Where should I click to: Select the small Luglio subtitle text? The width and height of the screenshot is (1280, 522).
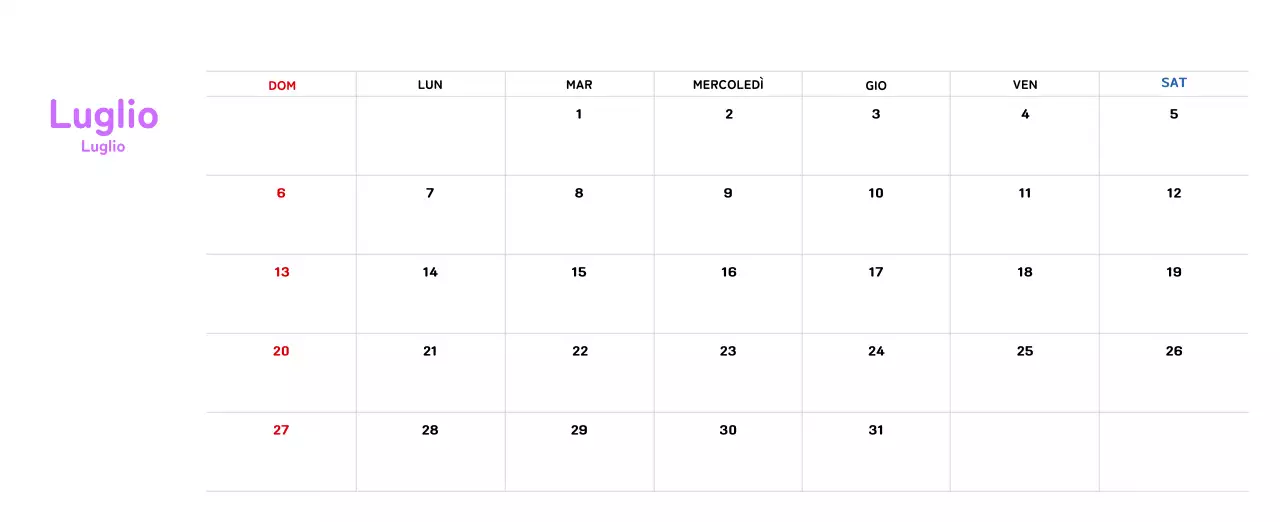coord(103,147)
